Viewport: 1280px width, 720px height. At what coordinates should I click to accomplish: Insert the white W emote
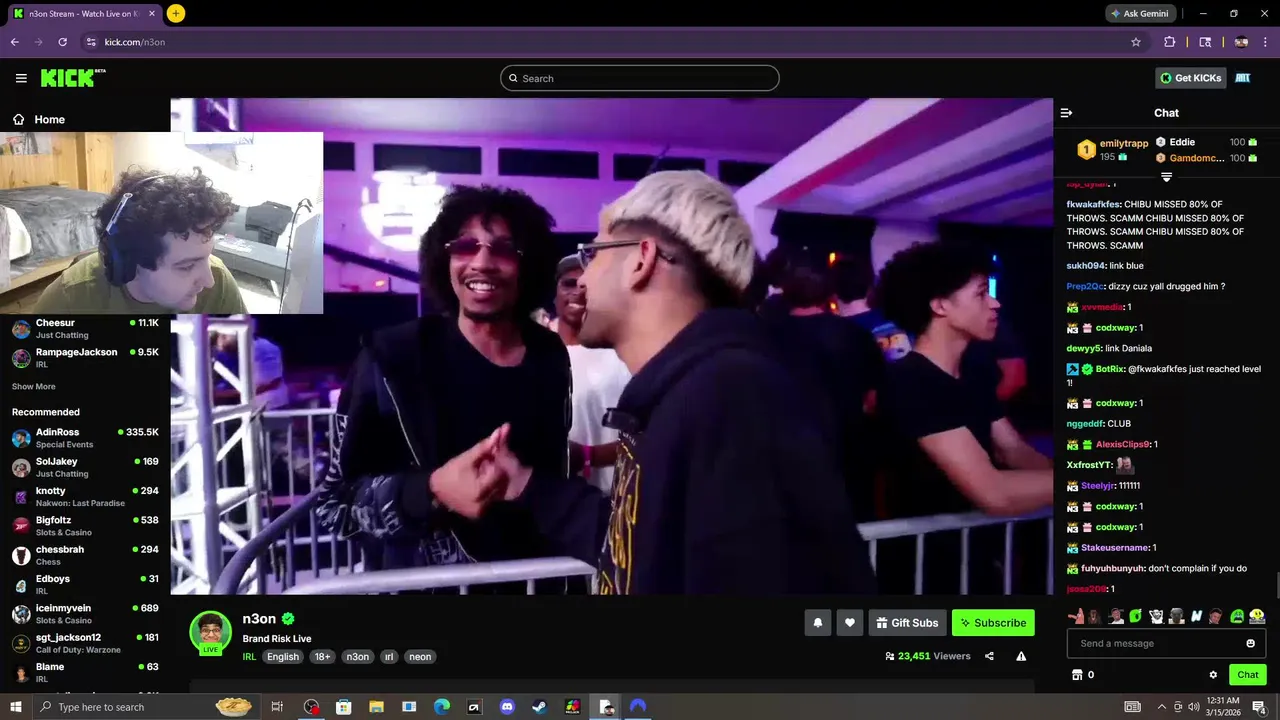click(x=1196, y=616)
